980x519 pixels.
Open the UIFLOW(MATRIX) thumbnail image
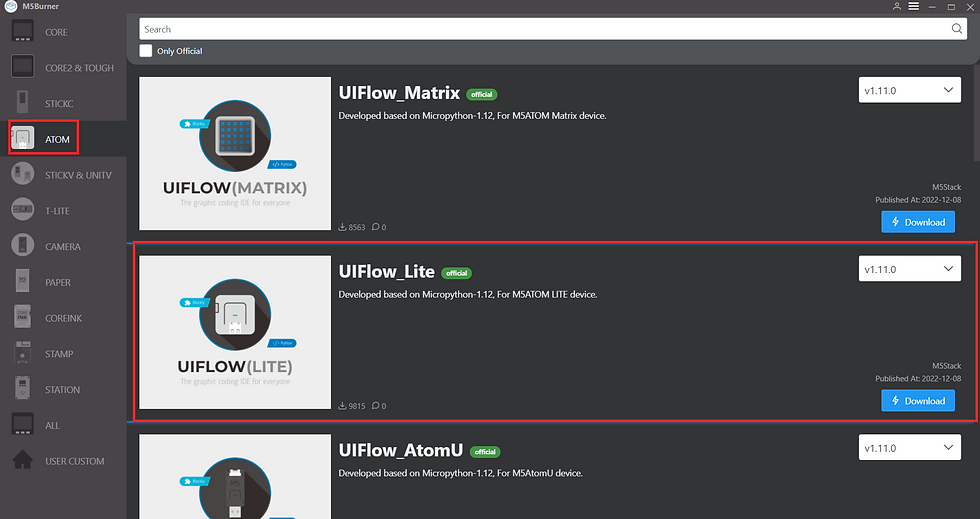235,153
